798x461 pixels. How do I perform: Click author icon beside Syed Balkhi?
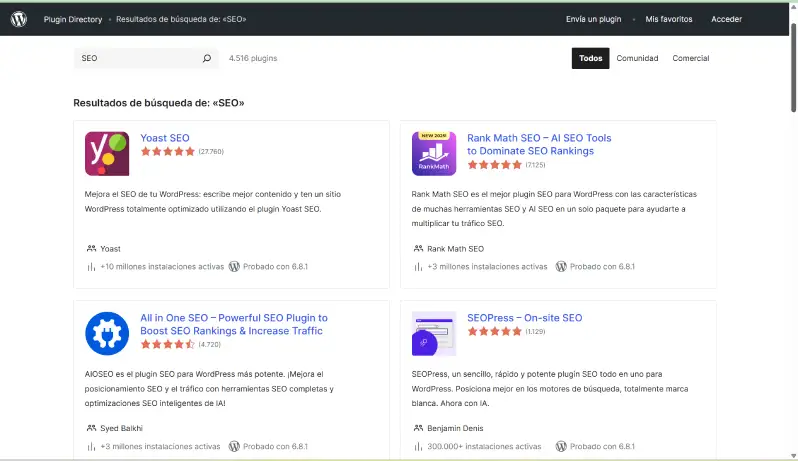tap(91, 428)
